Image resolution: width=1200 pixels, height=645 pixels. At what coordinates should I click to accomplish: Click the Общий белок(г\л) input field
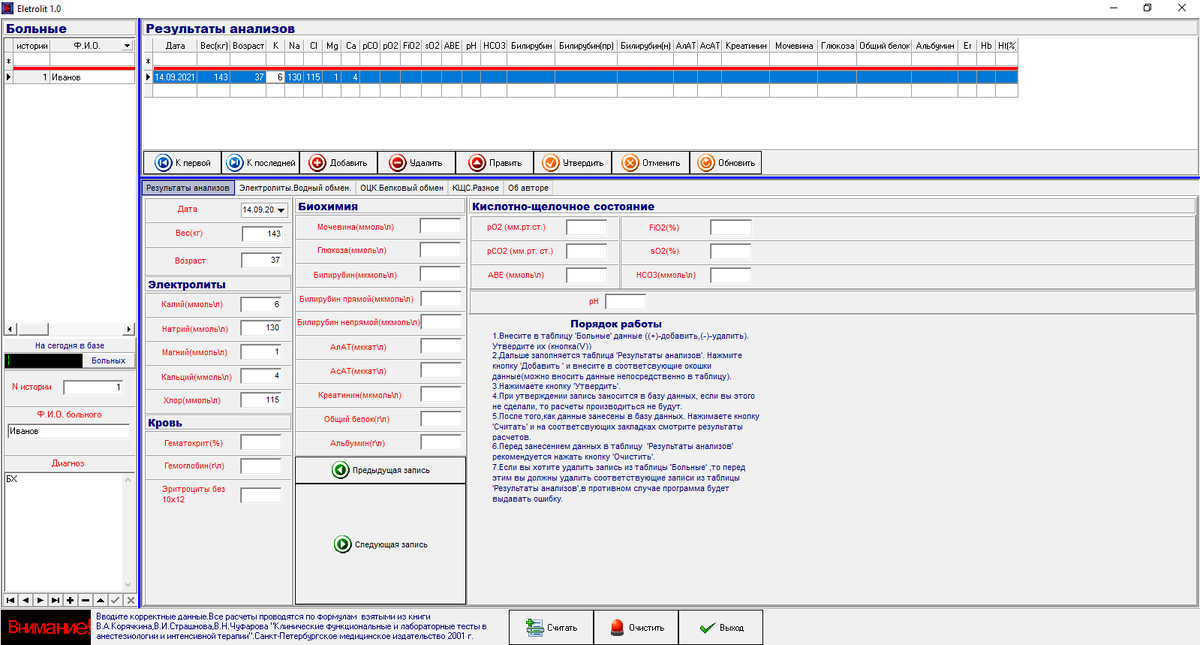[x=440, y=418]
